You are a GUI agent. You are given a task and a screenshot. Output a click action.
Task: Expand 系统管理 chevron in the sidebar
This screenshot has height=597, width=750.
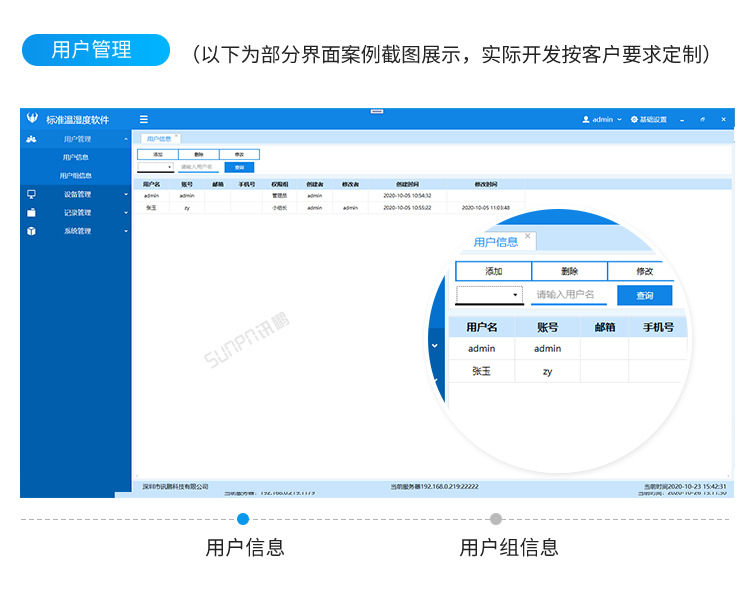126,231
